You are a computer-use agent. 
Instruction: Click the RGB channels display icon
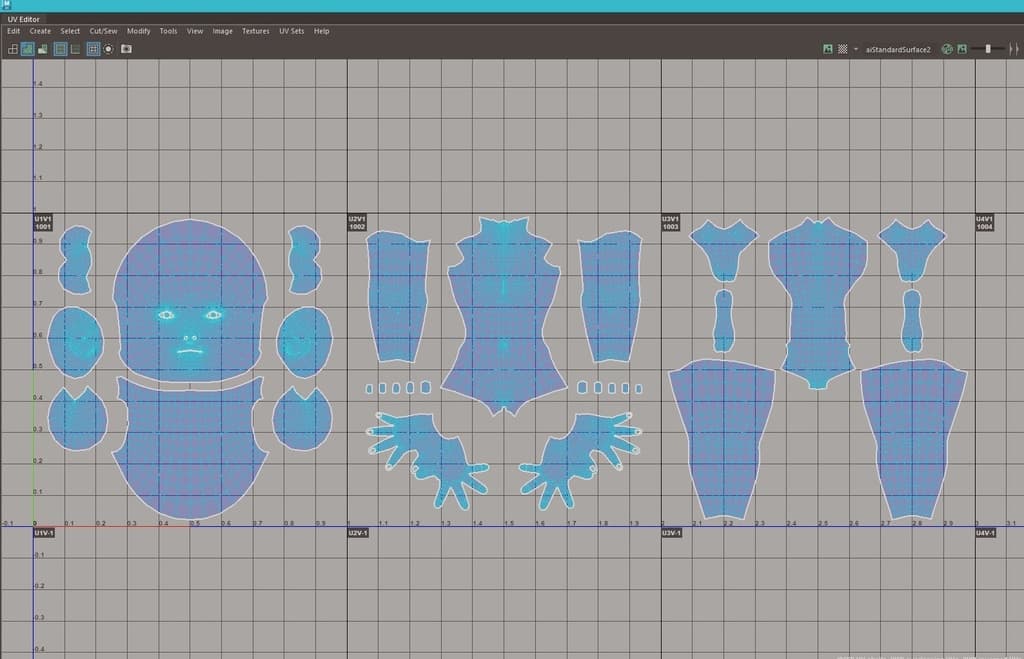pyautogui.click(x=947, y=49)
